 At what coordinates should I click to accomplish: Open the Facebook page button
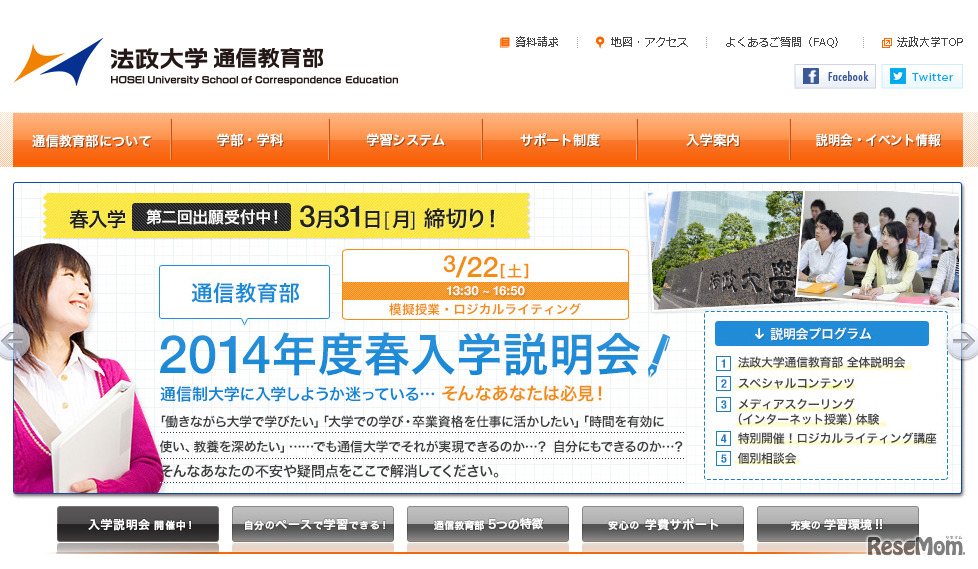click(835, 77)
